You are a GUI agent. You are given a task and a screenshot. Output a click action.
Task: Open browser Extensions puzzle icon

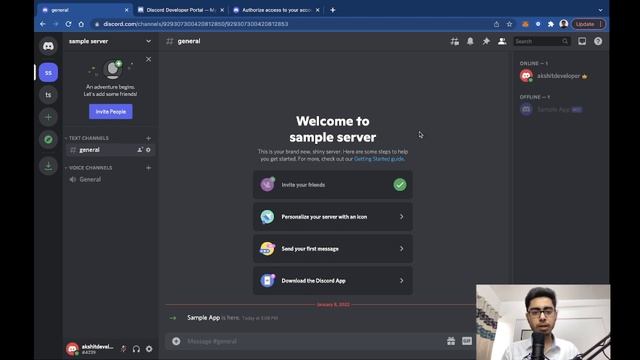click(551, 24)
